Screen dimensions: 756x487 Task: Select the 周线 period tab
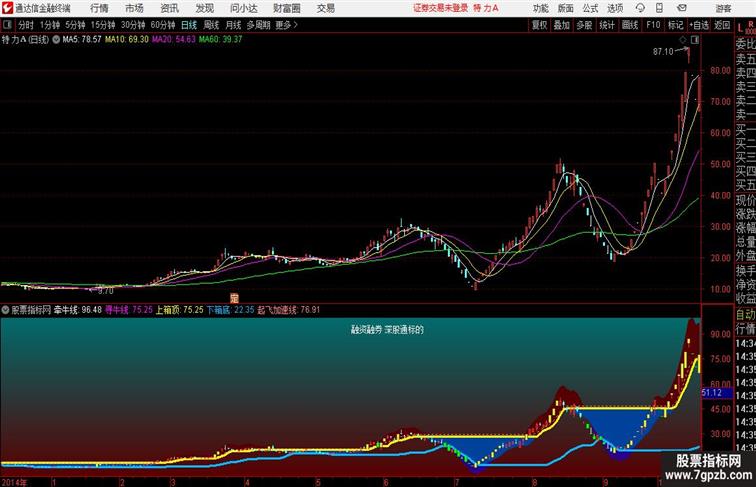point(211,25)
